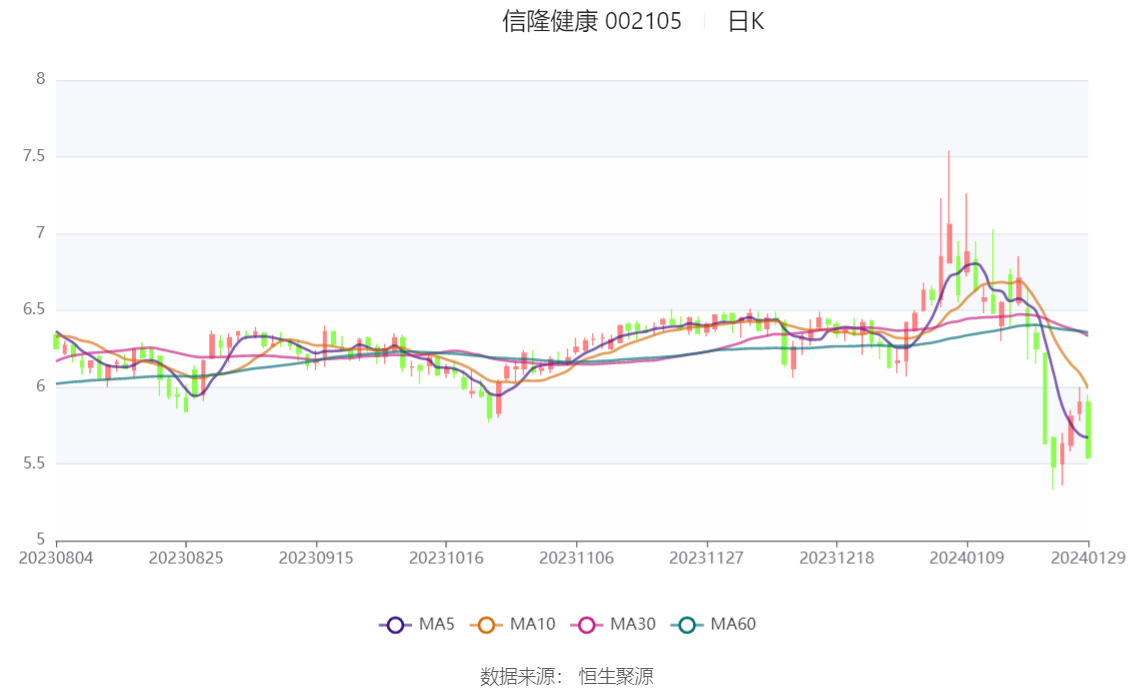Toggle the MA60 teal legend circle
This screenshot has width=1134, height=689.
click(x=687, y=625)
